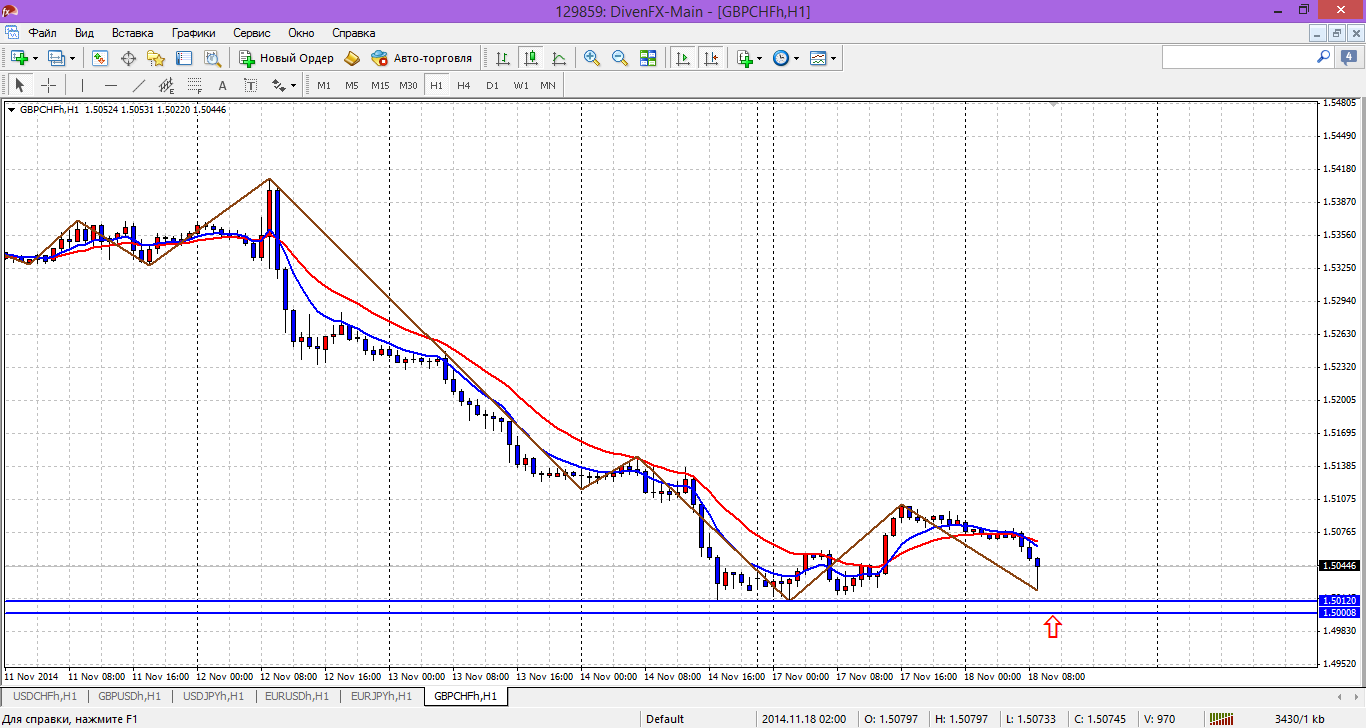Open the Сервис menu
This screenshot has width=1366, height=728.
(x=252, y=33)
